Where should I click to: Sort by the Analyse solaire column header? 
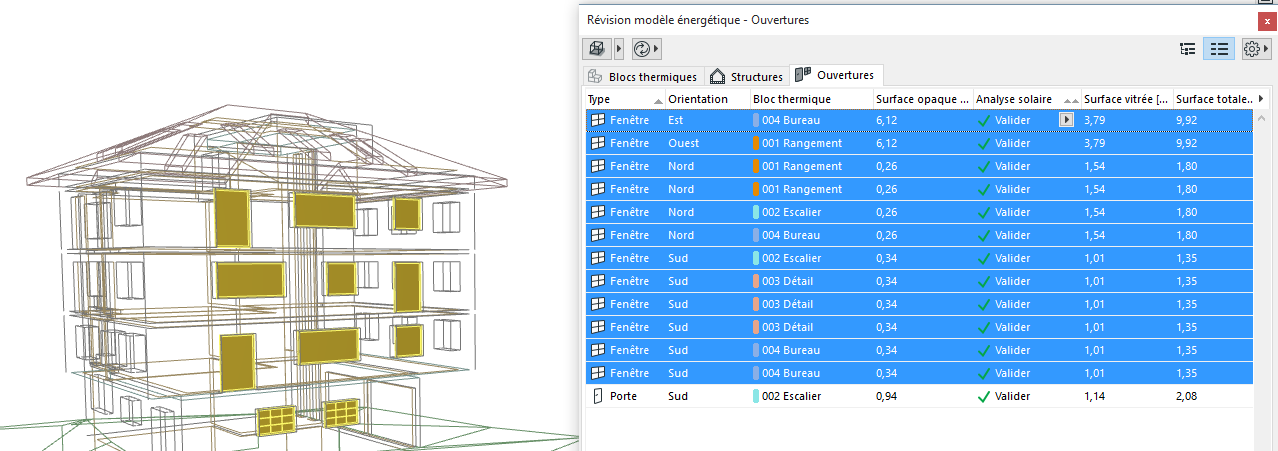(x=1027, y=99)
